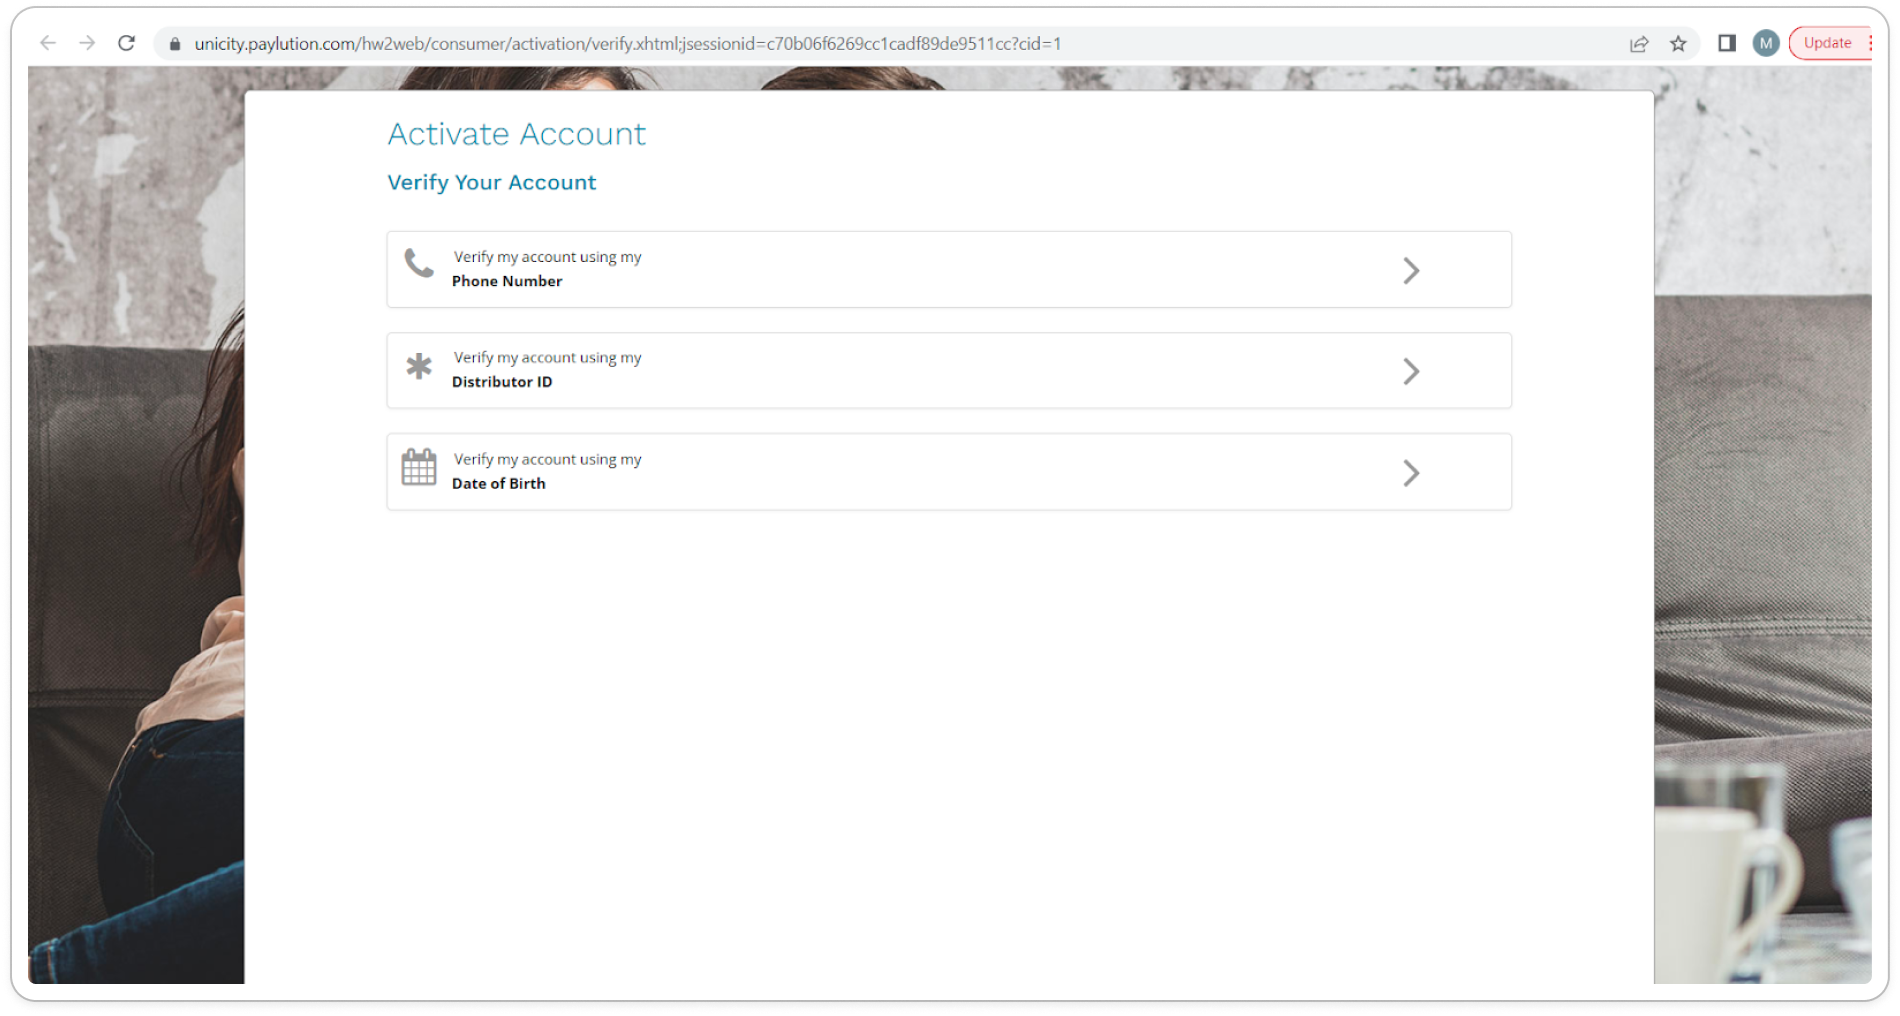The height and width of the screenshot is (1016, 1900).
Task: Open the M profile avatar
Action: (x=1766, y=43)
